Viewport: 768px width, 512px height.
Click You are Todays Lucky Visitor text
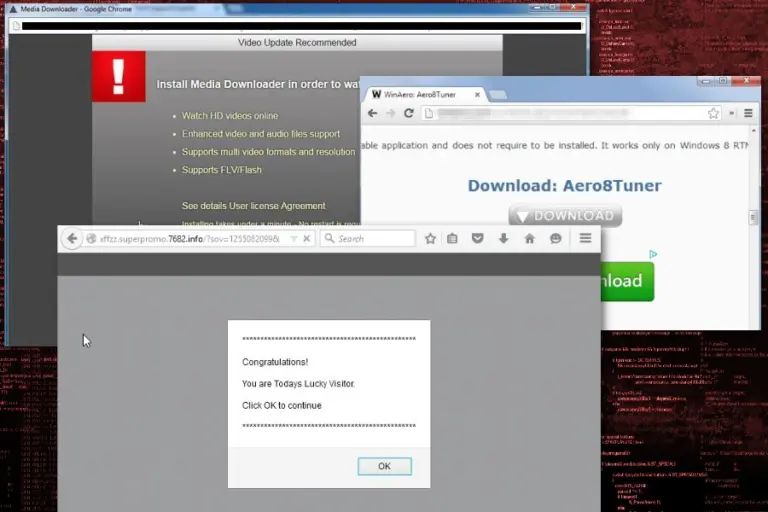pyautogui.click(x=298, y=384)
